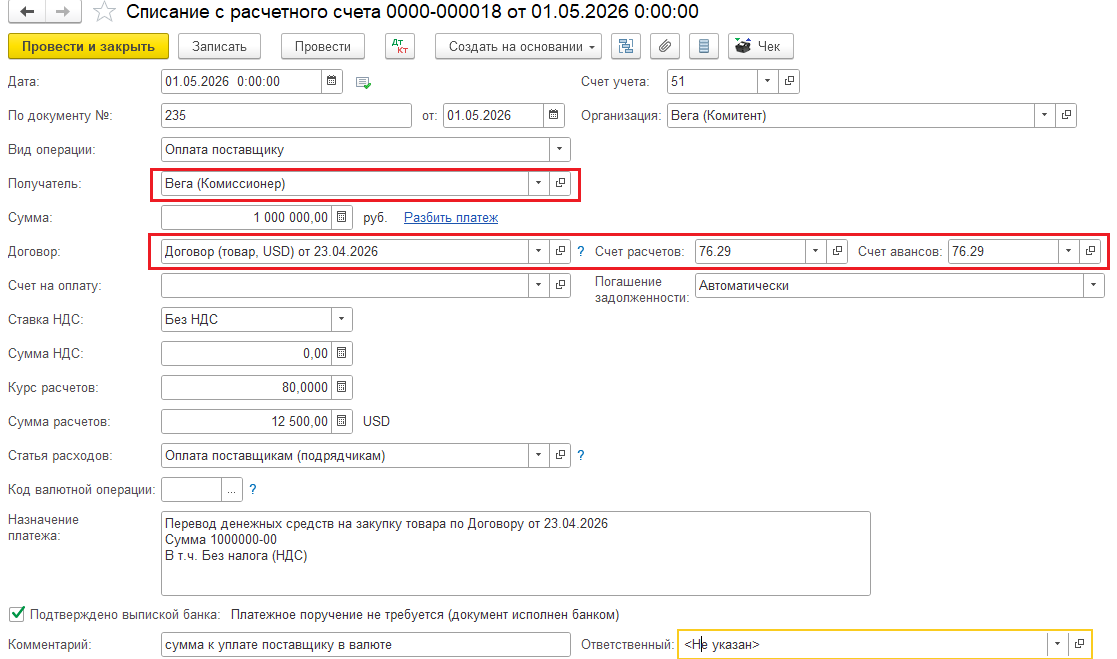Focus the Сумма amount field
Viewport: 1117px width, 659px height.
pyautogui.click(x=246, y=217)
